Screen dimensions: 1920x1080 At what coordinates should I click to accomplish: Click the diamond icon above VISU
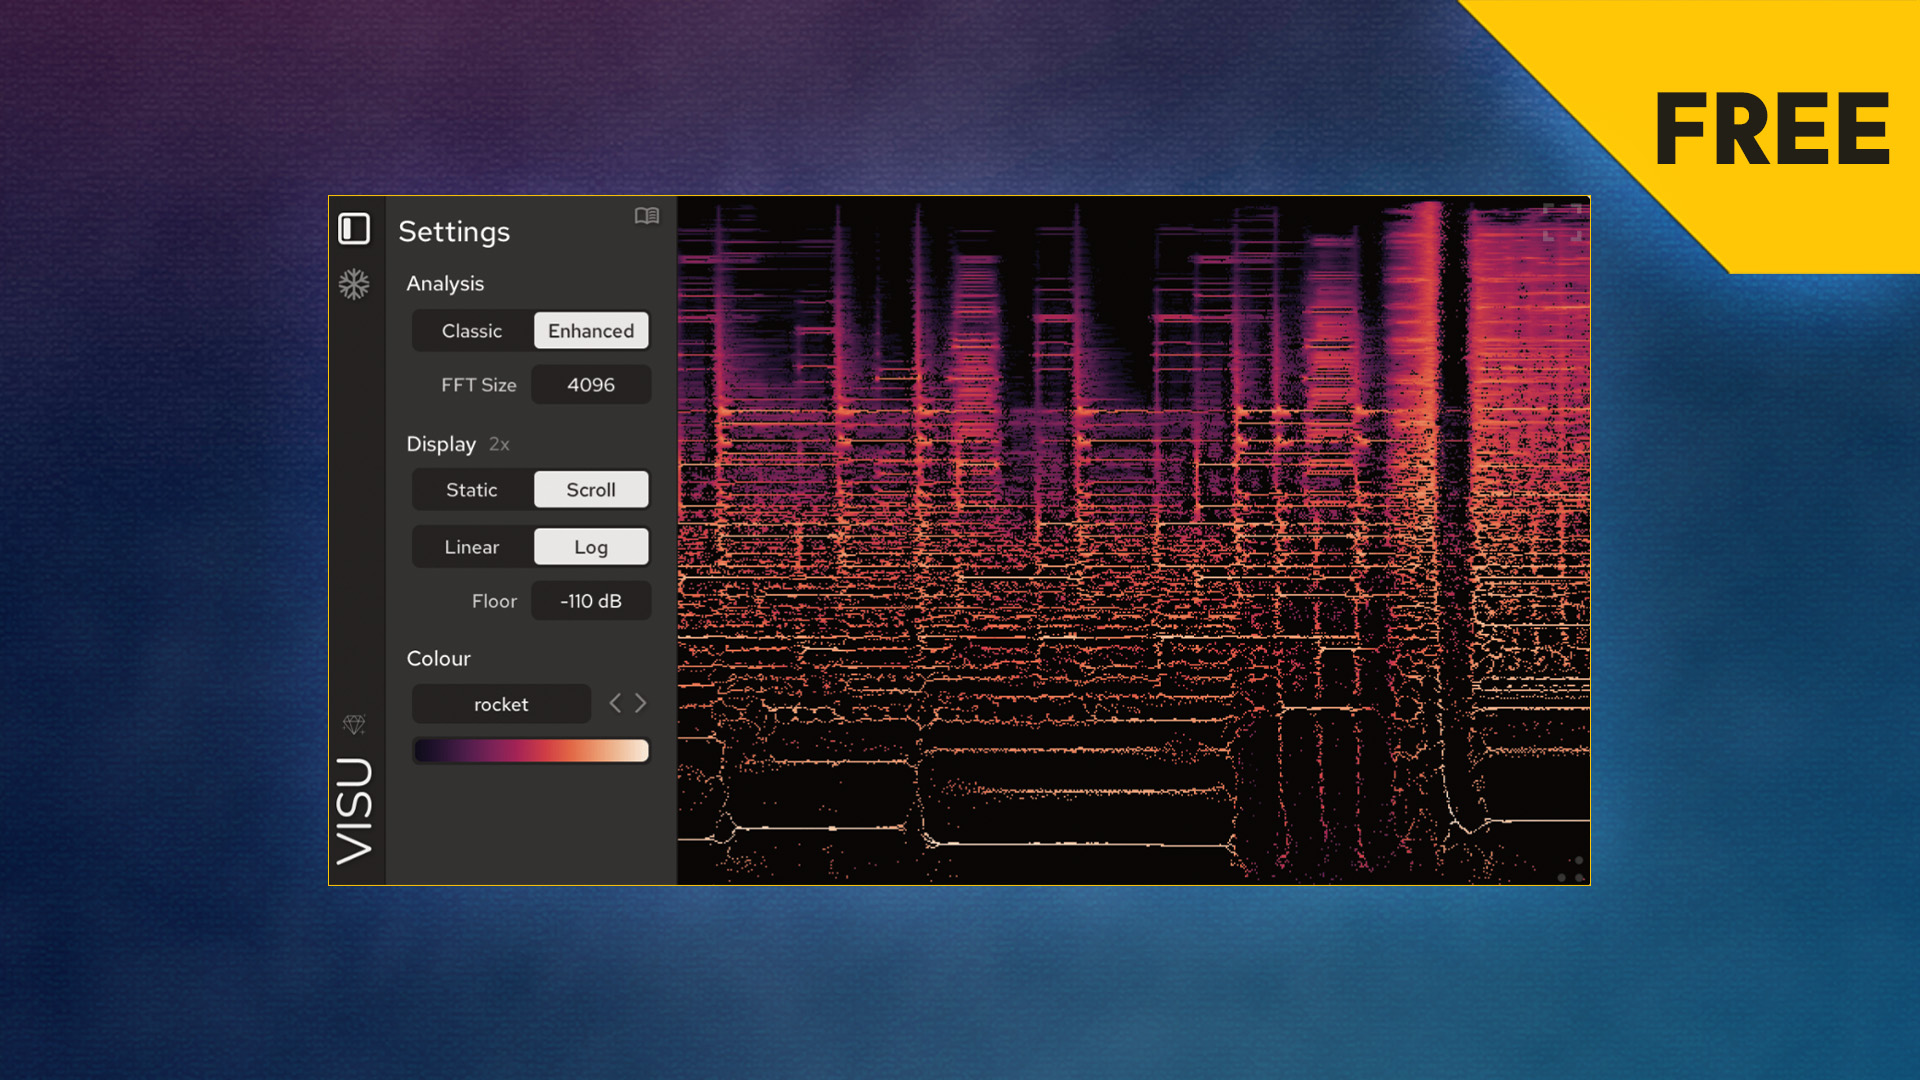click(354, 723)
